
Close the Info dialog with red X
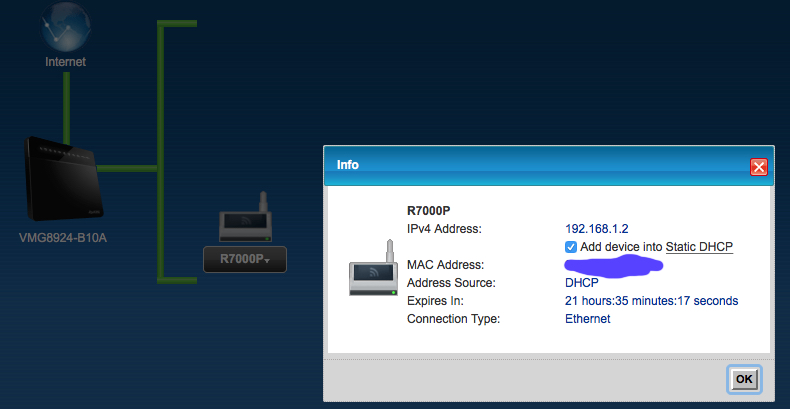click(x=758, y=167)
